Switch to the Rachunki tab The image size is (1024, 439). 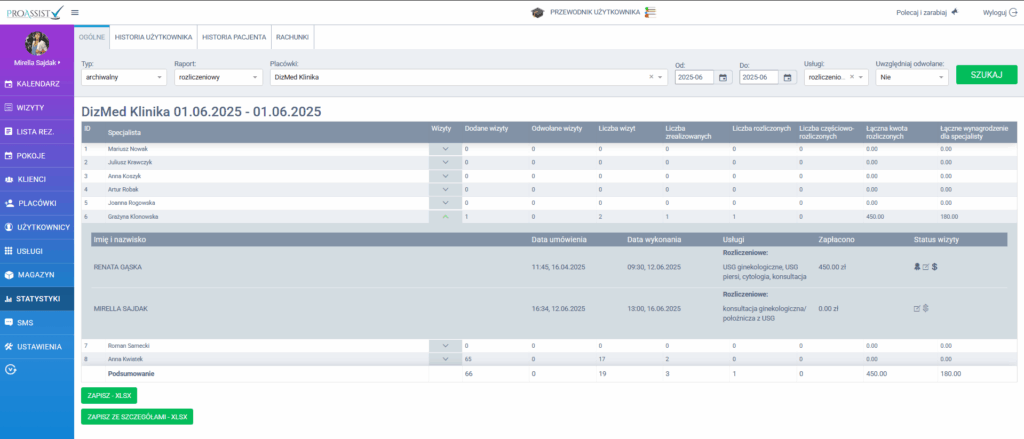point(292,37)
